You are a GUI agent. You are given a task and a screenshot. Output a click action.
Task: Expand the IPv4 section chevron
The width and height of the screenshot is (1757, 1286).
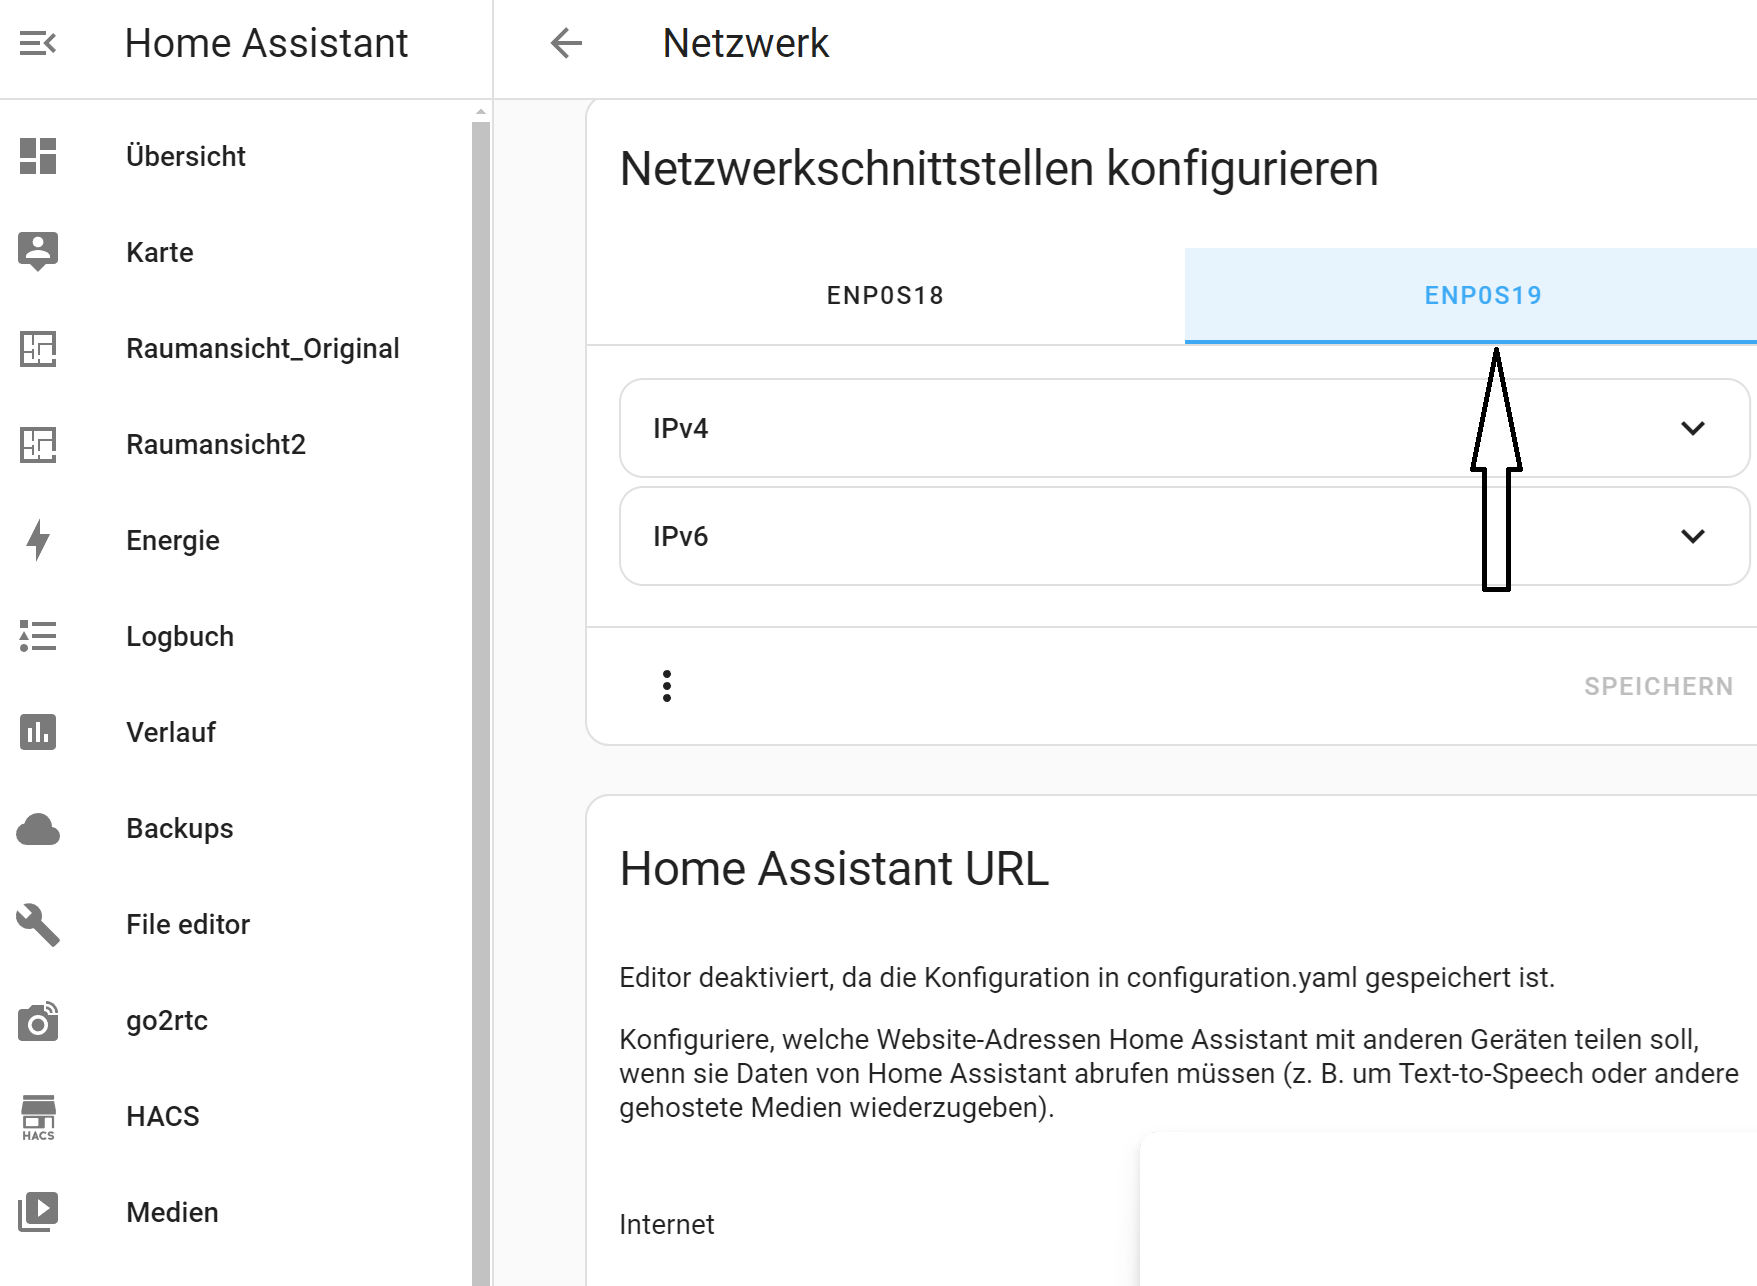tap(1693, 428)
